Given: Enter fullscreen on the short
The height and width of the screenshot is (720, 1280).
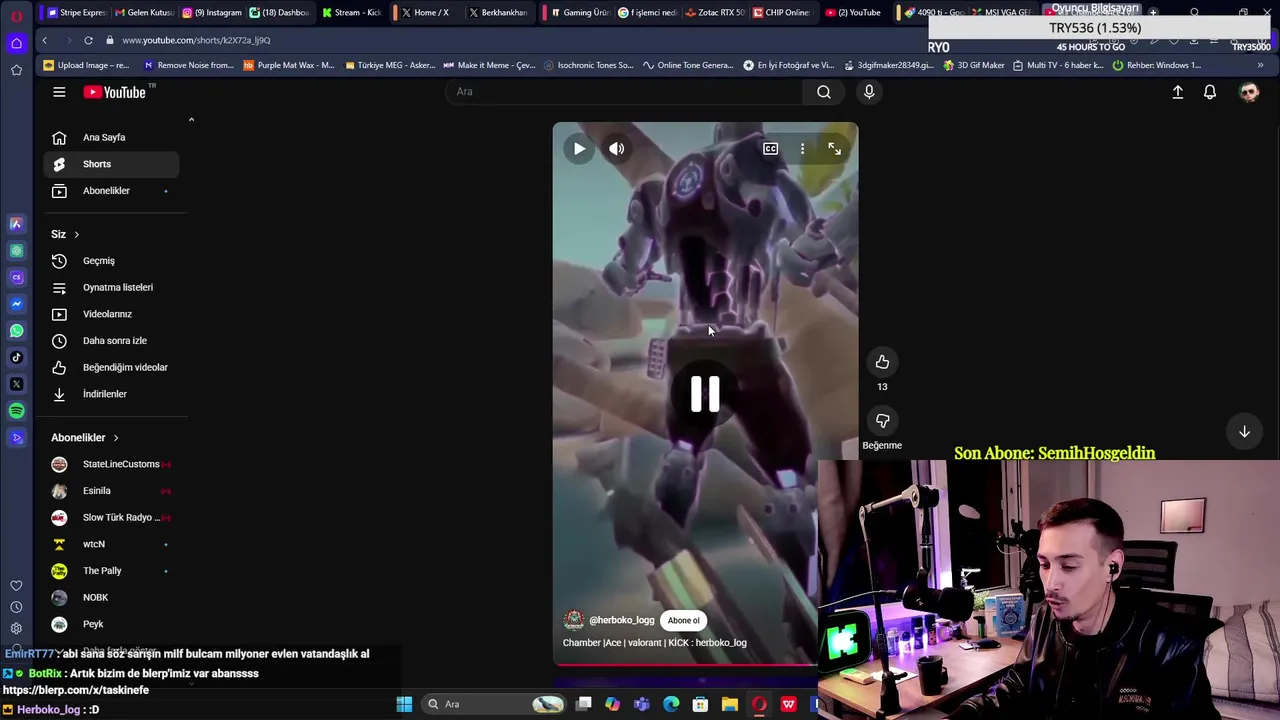Looking at the screenshot, I should [x=834, y=149].
